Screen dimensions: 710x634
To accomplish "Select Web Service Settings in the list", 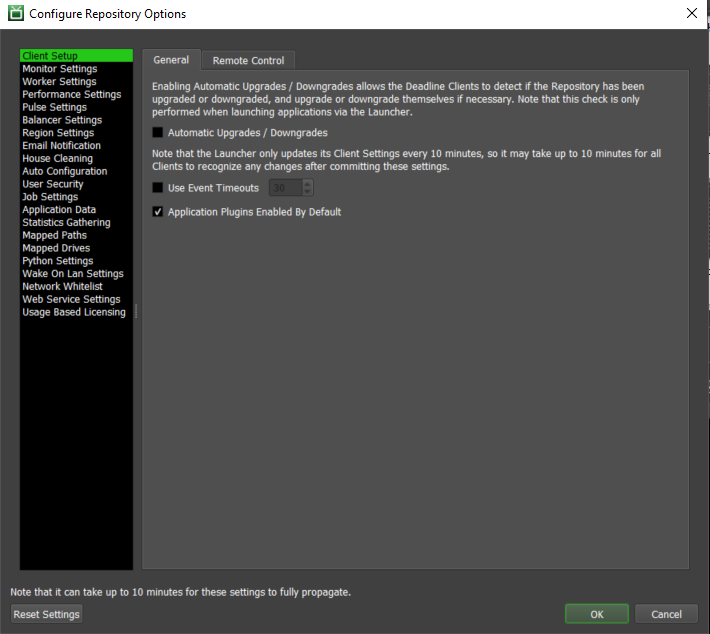I will [76, 299].
